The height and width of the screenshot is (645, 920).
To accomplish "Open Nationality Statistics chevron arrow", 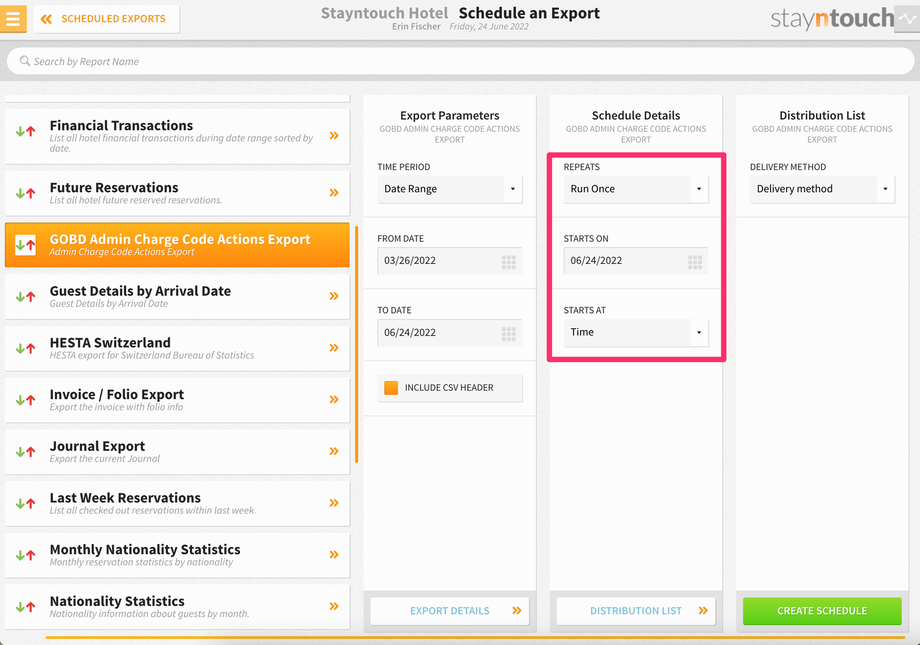I will pyautogui.click(x=334, y=606).
